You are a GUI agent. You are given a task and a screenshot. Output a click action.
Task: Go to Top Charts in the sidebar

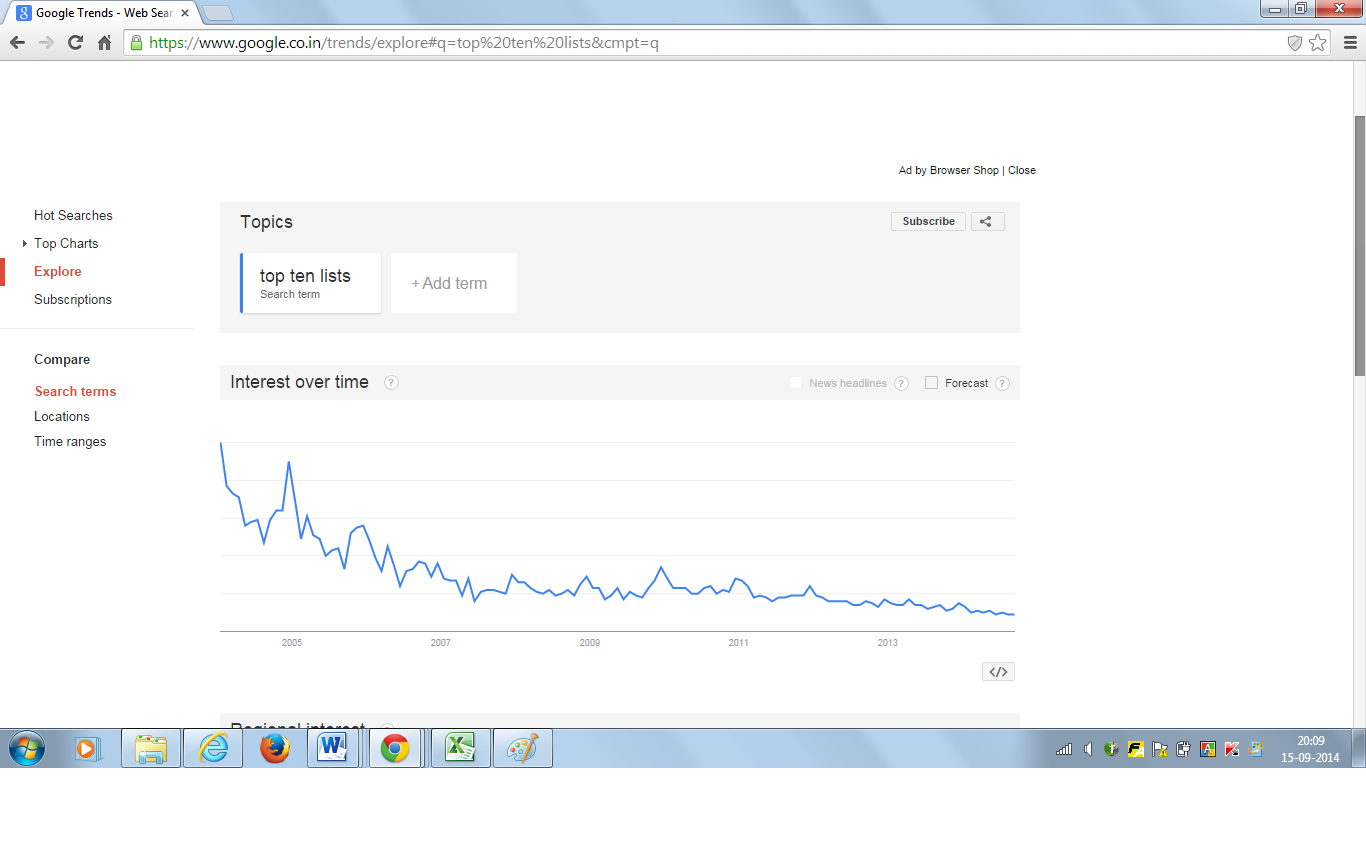click(x=66, y=243)
